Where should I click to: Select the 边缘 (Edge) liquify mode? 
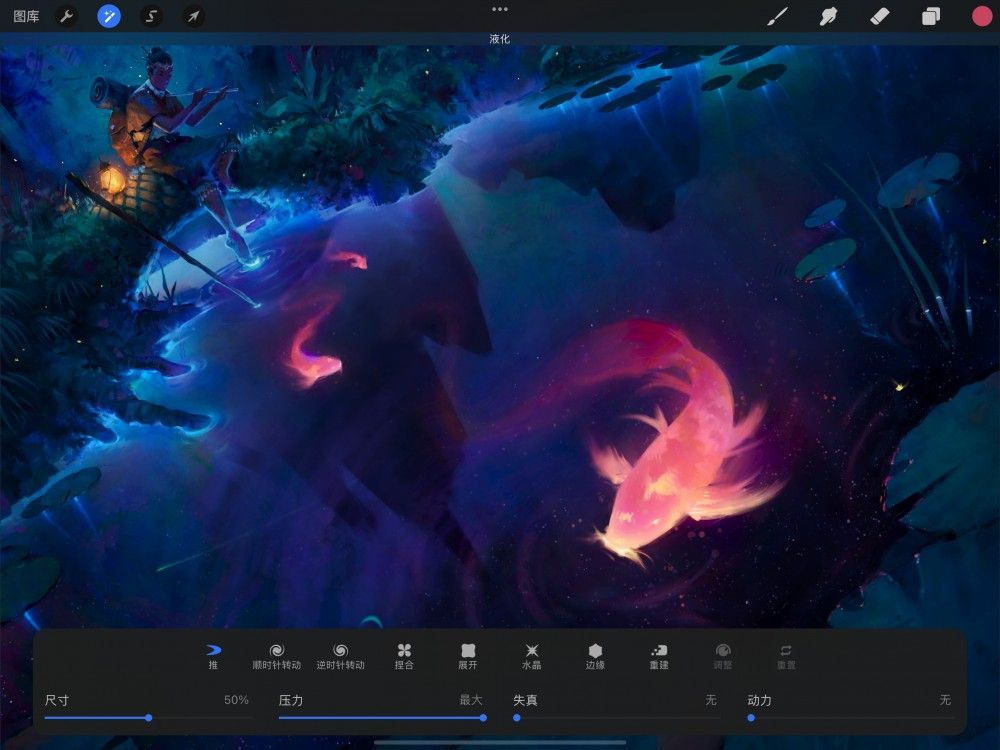click(x=595, y=653)
